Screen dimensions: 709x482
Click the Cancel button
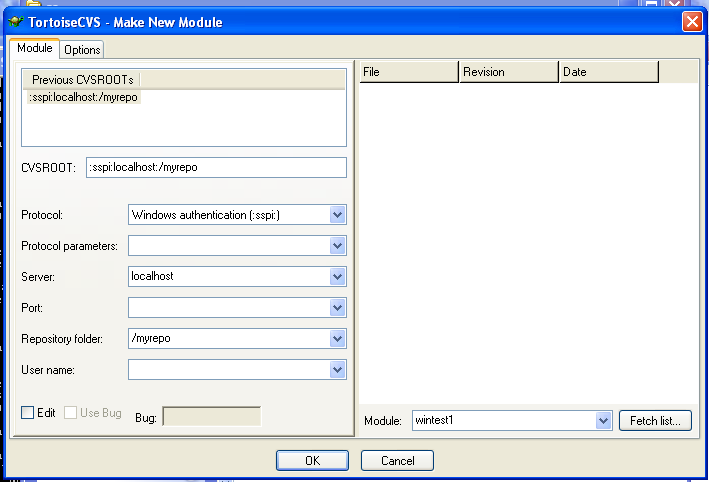coord(397,460)
